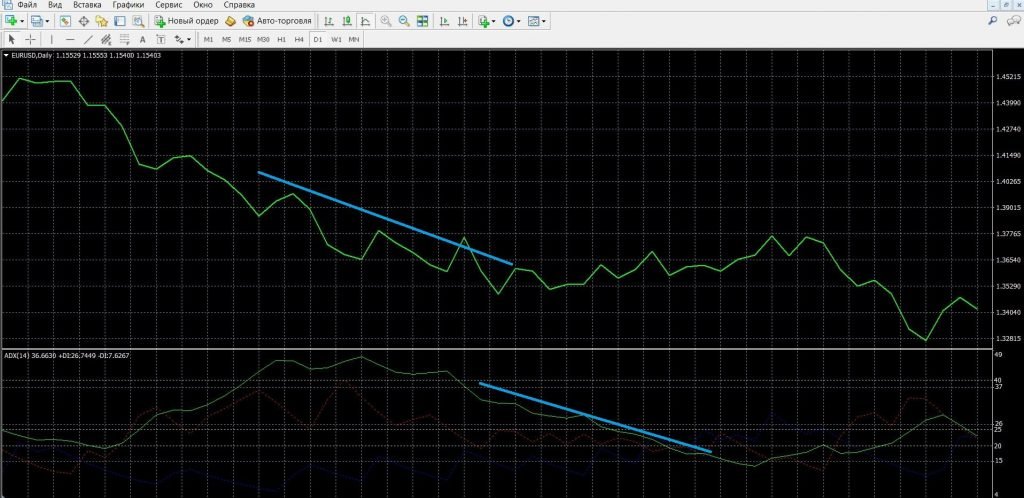
Task: Toggle the Авто-торговля auto-trading button
Action: (269, 20)
